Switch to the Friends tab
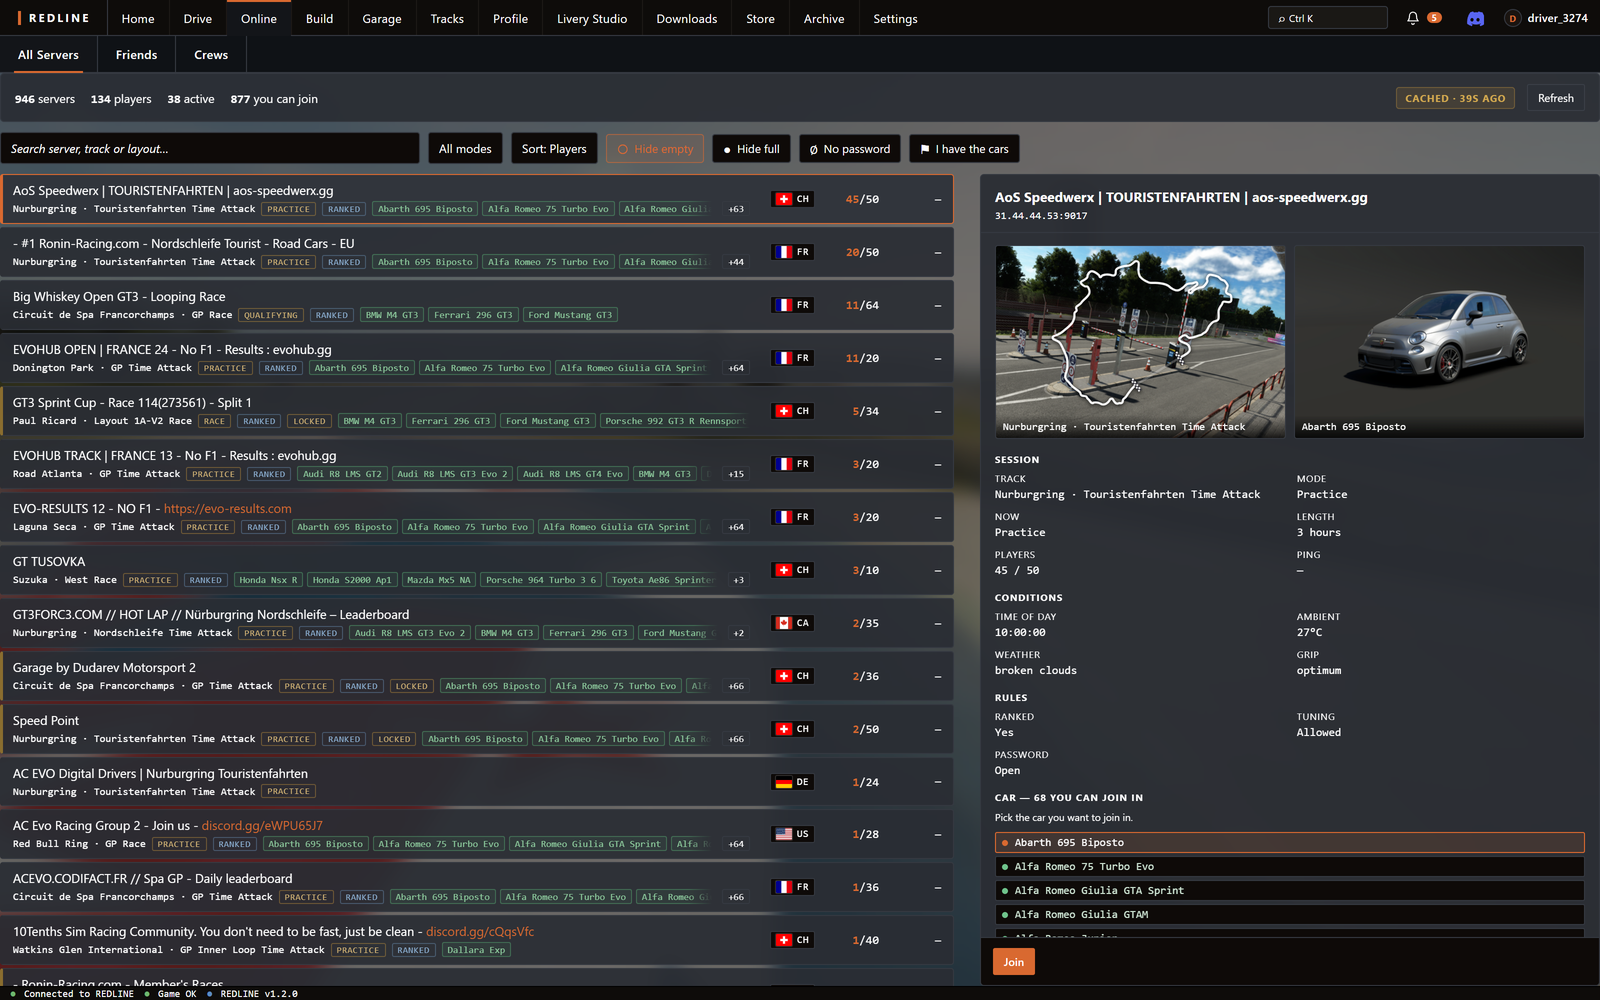The image size is (1600, 1000). click(136, 55)
